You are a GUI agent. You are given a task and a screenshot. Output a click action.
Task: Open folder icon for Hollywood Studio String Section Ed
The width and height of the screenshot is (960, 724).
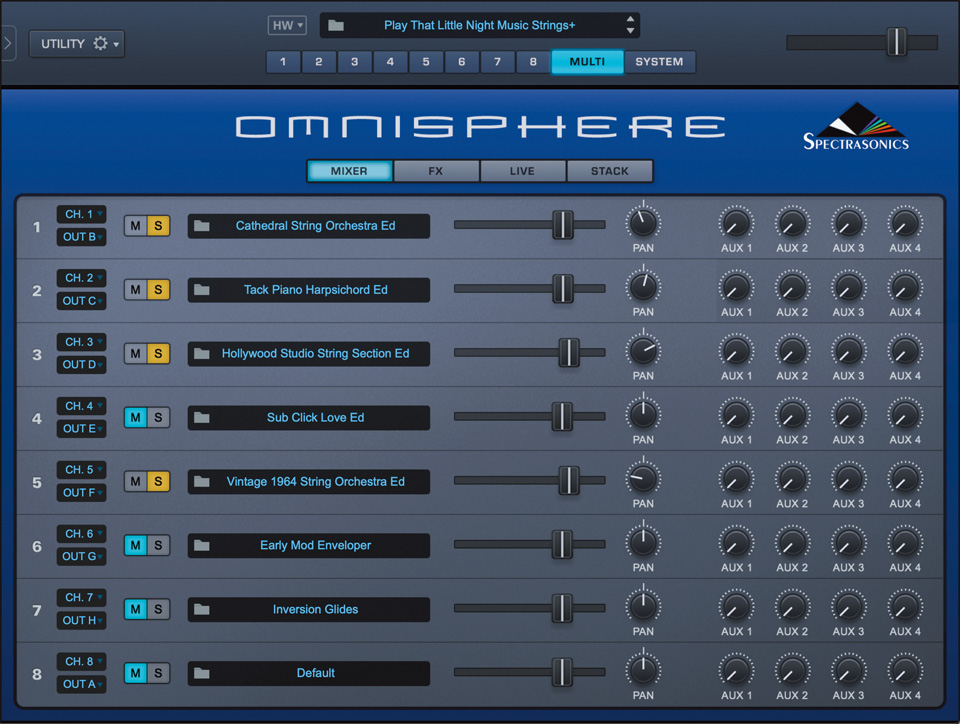click(x=201, y=354)
